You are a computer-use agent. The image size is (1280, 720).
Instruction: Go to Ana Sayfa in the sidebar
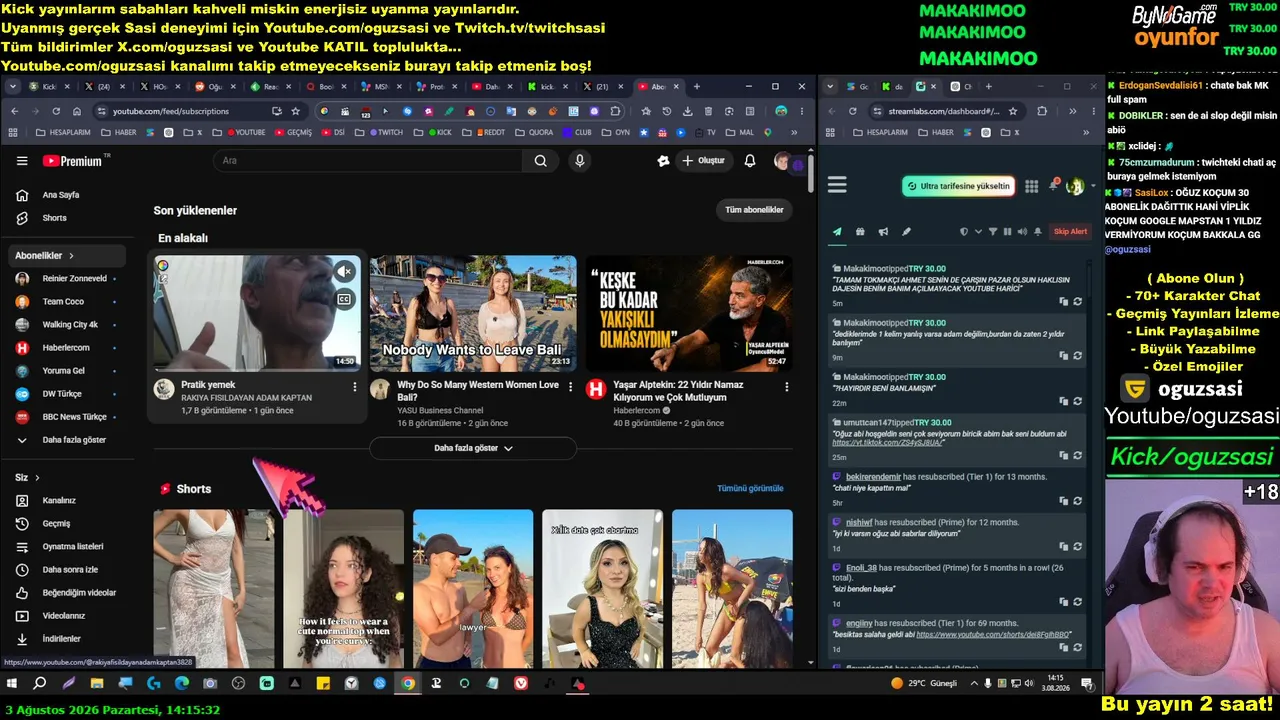(x=66, y=195)
